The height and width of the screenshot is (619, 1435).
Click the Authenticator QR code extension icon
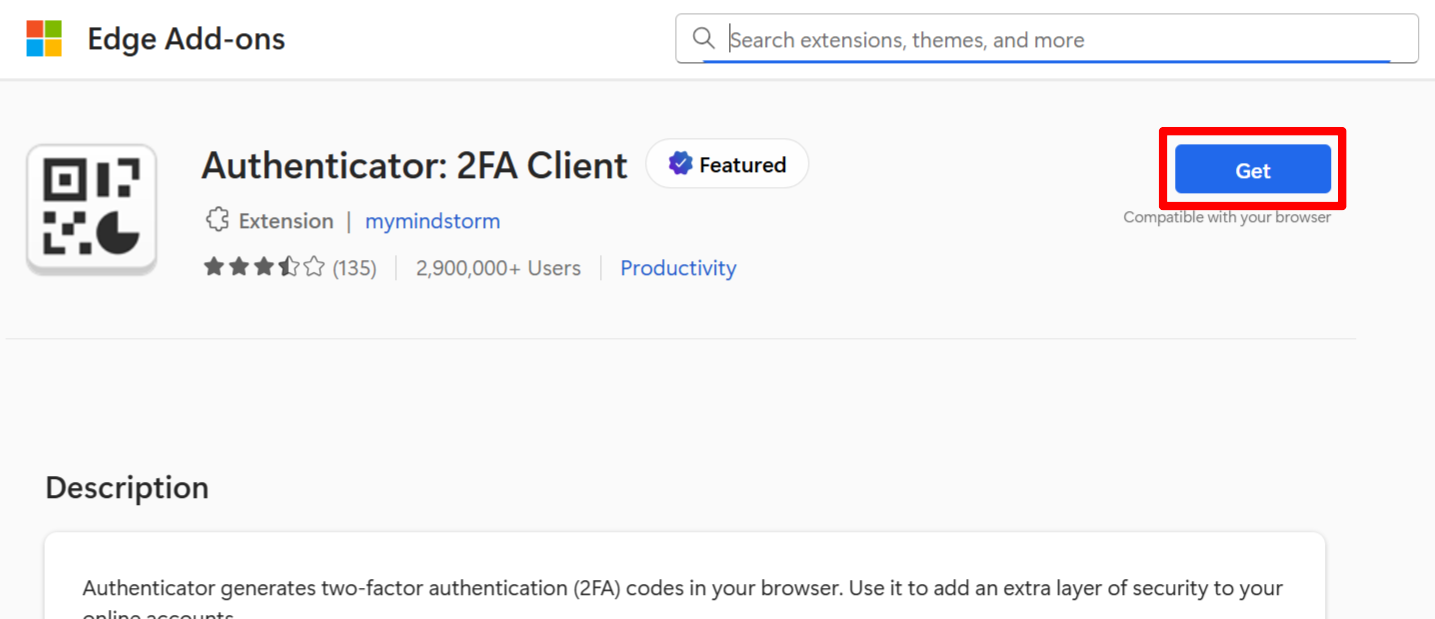click(92, 208)
